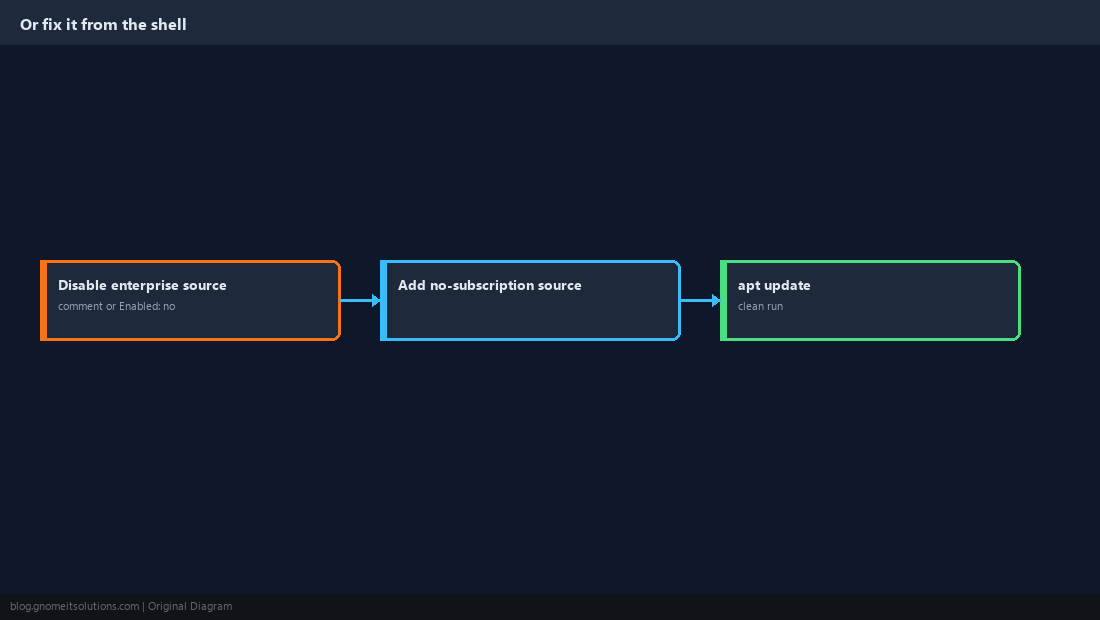Select the 'Add no-subscription source' box title
The height and width of the screenshot is (620, 1100).
point(490,285)
